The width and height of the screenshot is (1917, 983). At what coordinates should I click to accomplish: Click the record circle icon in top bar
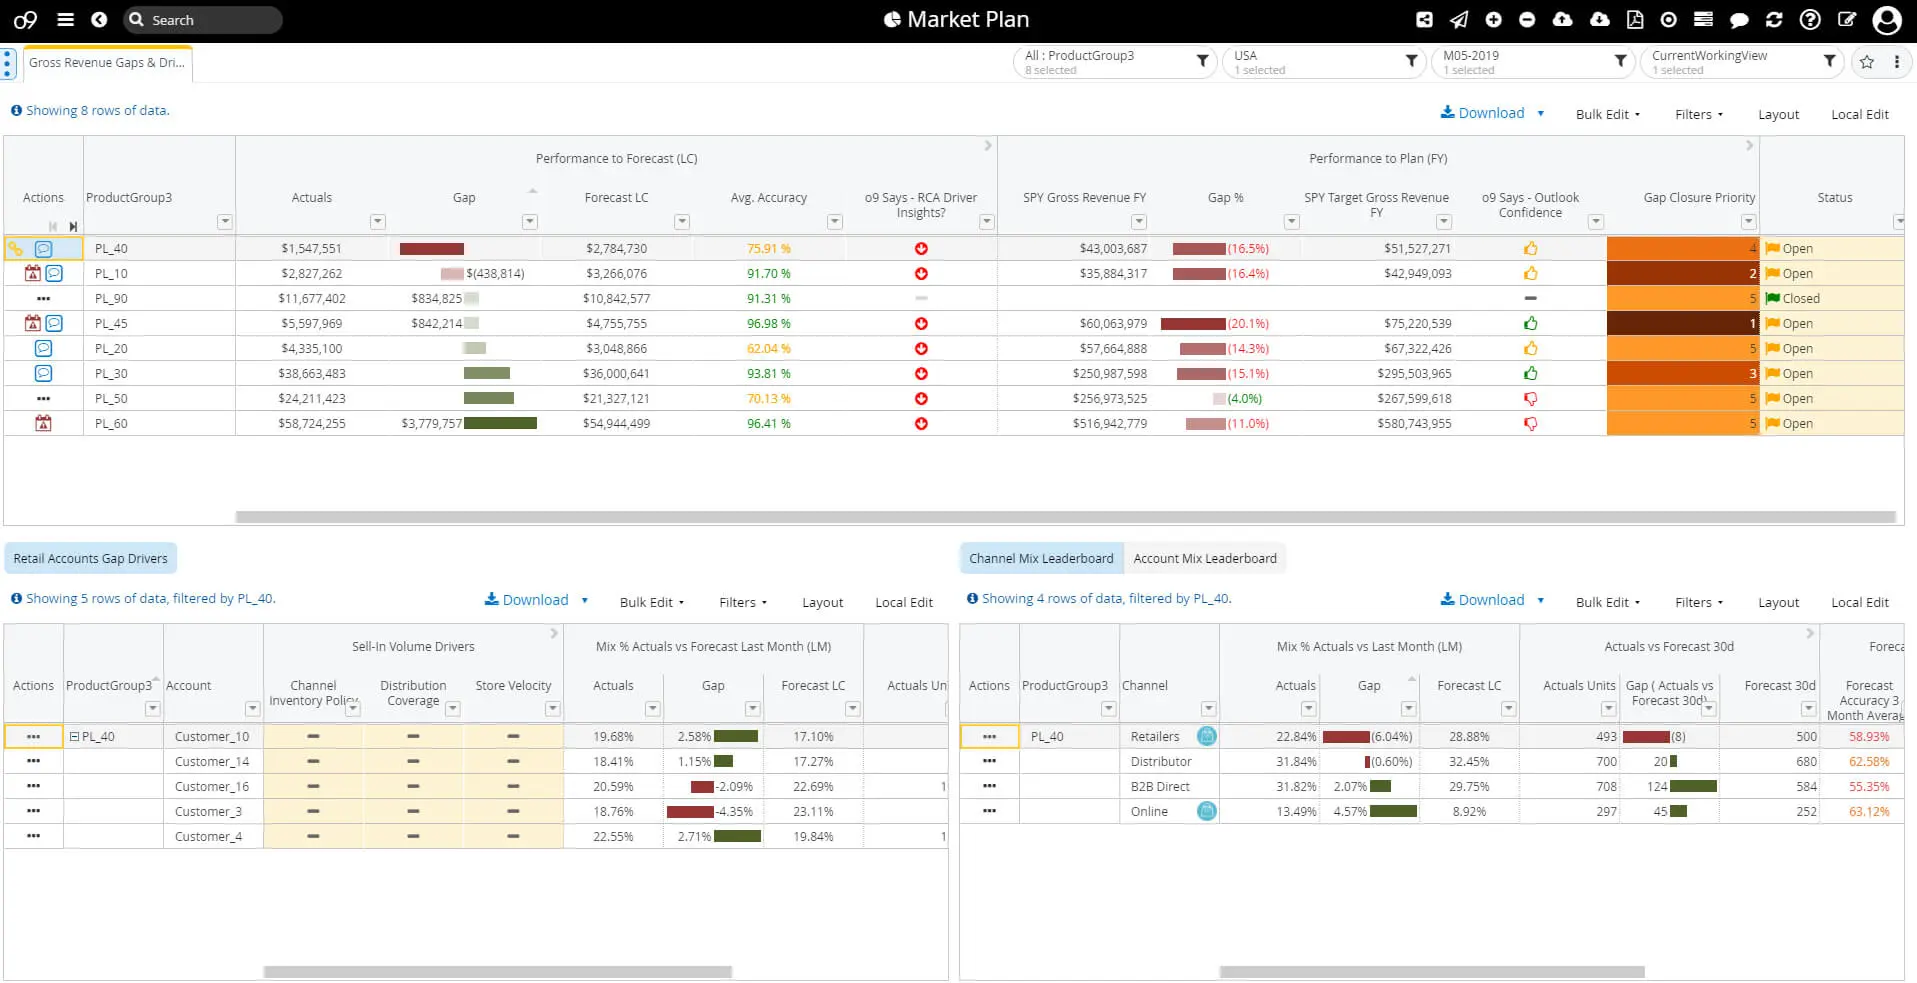pyautogui.click(x=1668, y=19)
